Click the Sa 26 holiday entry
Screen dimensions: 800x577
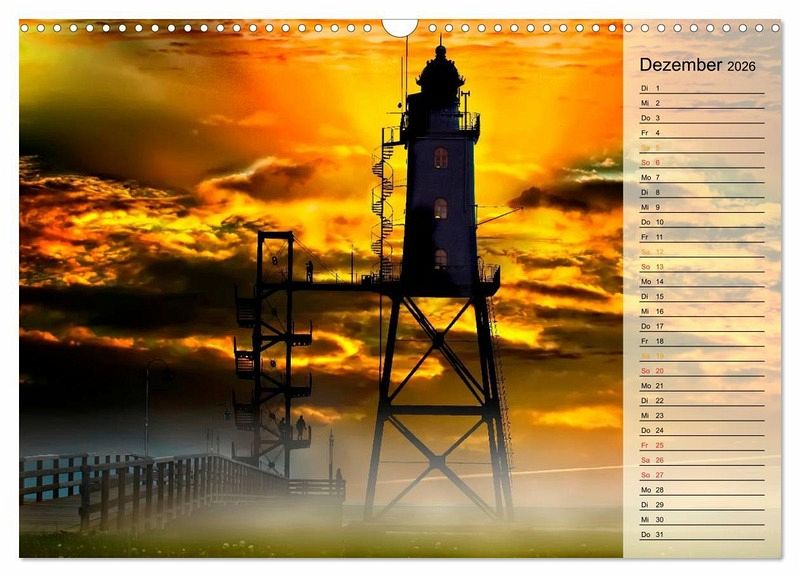coord(701,460)
